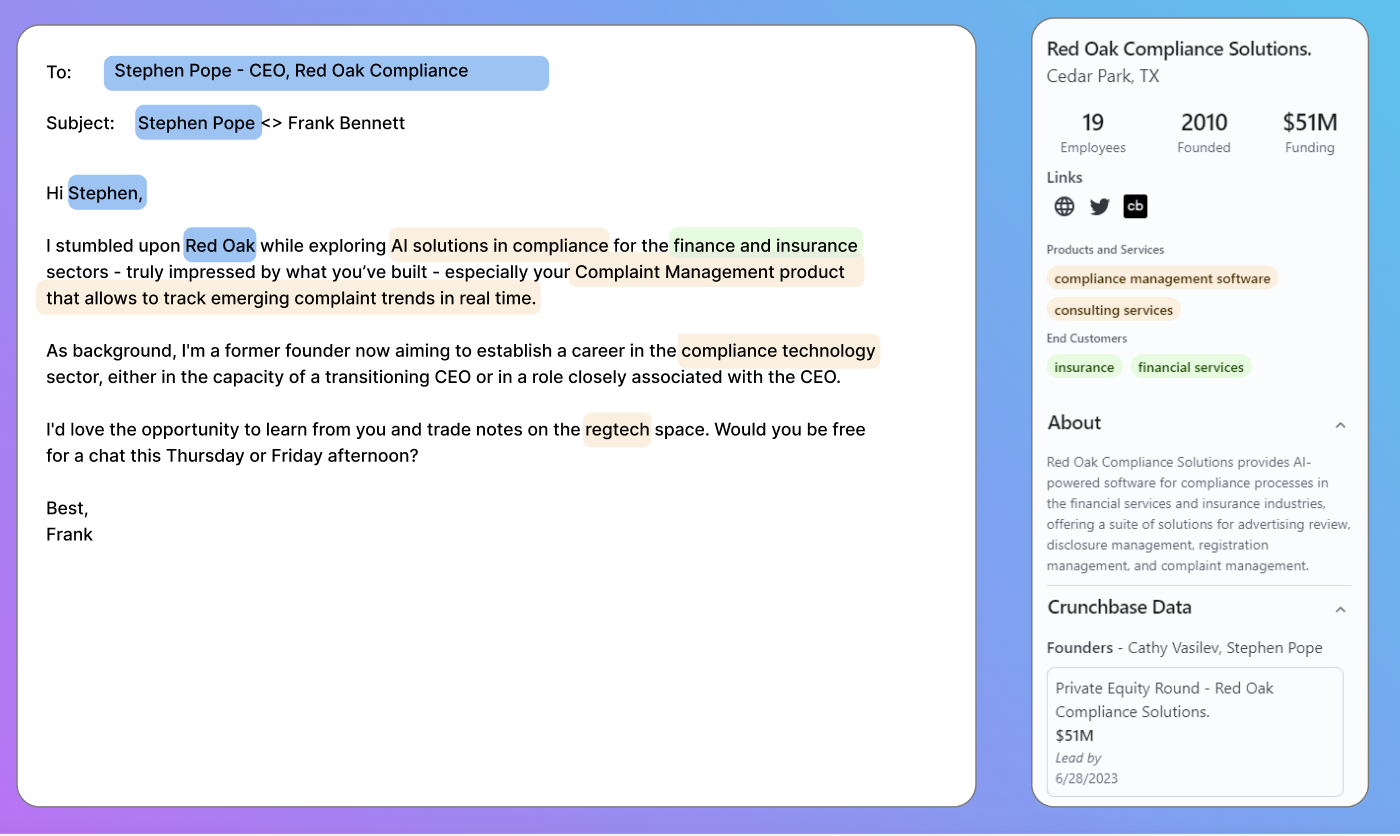Click the 'Red Oak Compliance Solutions.' company title
The width and height of the screenshot is (1400, 836).
pyautogui.click(x=1179, y=48)
